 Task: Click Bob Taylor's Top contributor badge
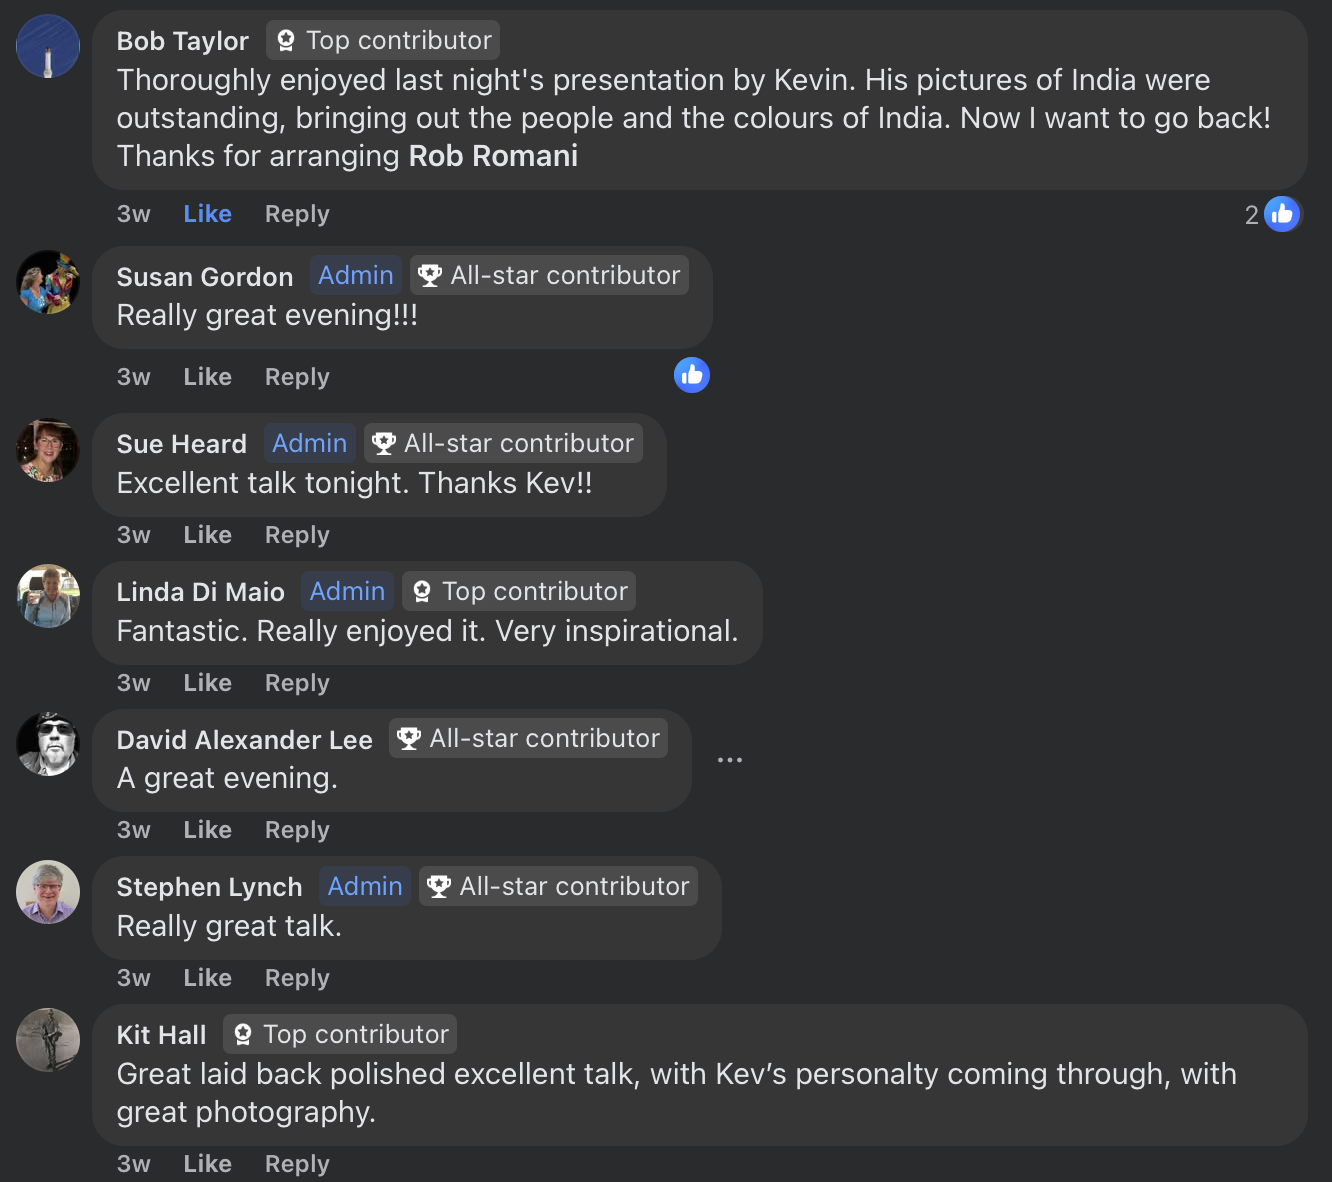pyautogui.click(x=383, y=40)
